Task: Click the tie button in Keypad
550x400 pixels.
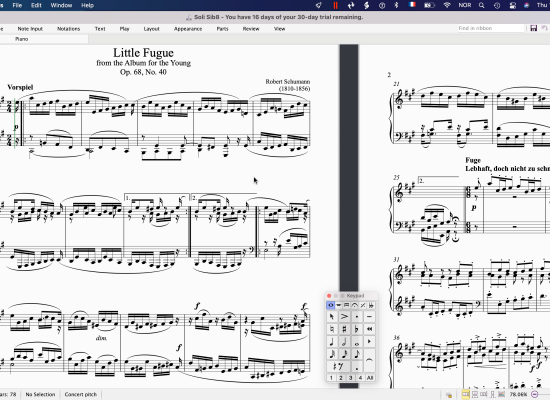Action: coord(369,360)
